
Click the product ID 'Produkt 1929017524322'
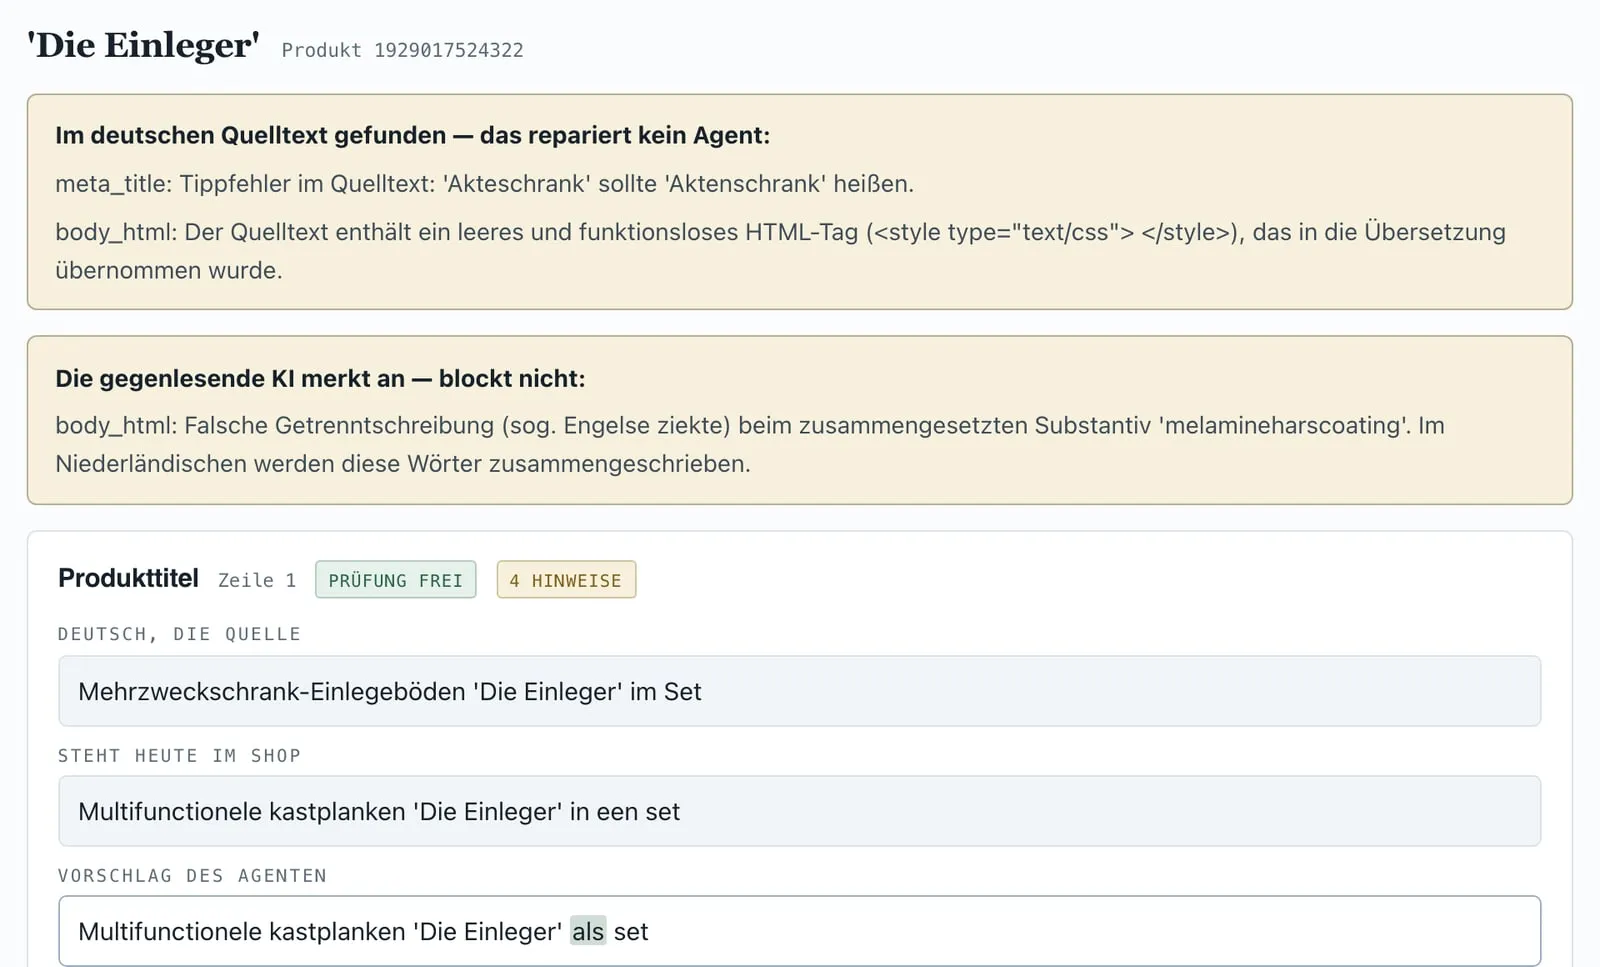(402, 50)
